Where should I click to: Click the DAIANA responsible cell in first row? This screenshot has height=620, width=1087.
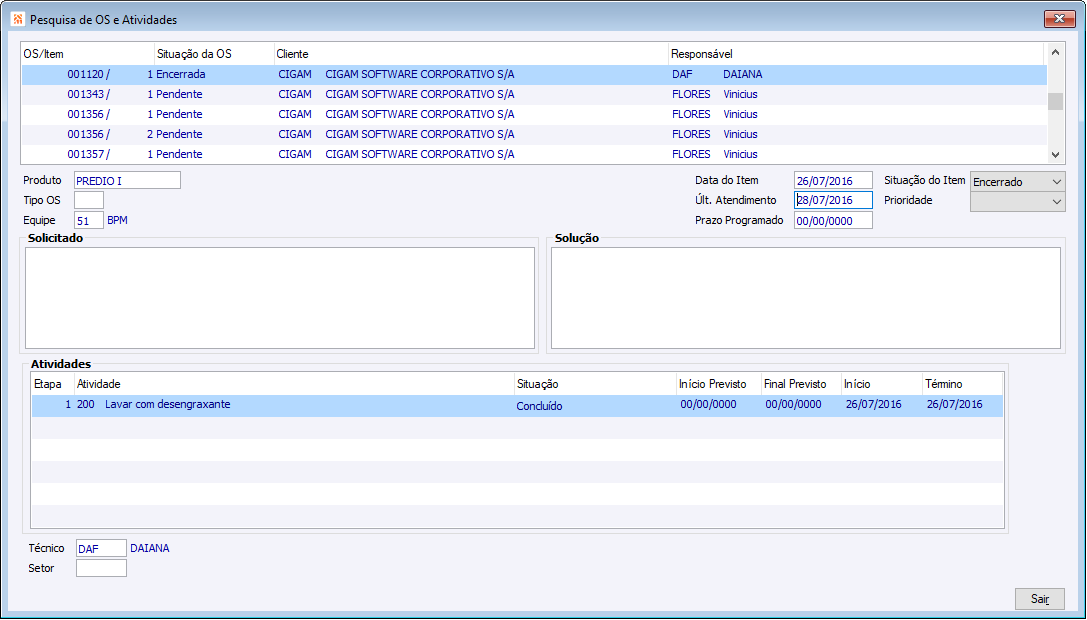(742, 74)
